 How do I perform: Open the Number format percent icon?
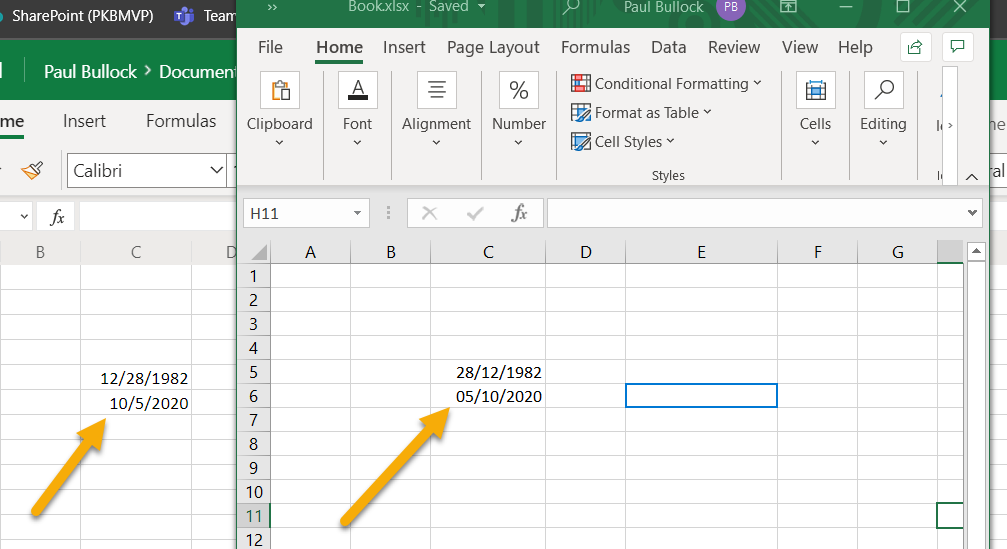[518, 91]
